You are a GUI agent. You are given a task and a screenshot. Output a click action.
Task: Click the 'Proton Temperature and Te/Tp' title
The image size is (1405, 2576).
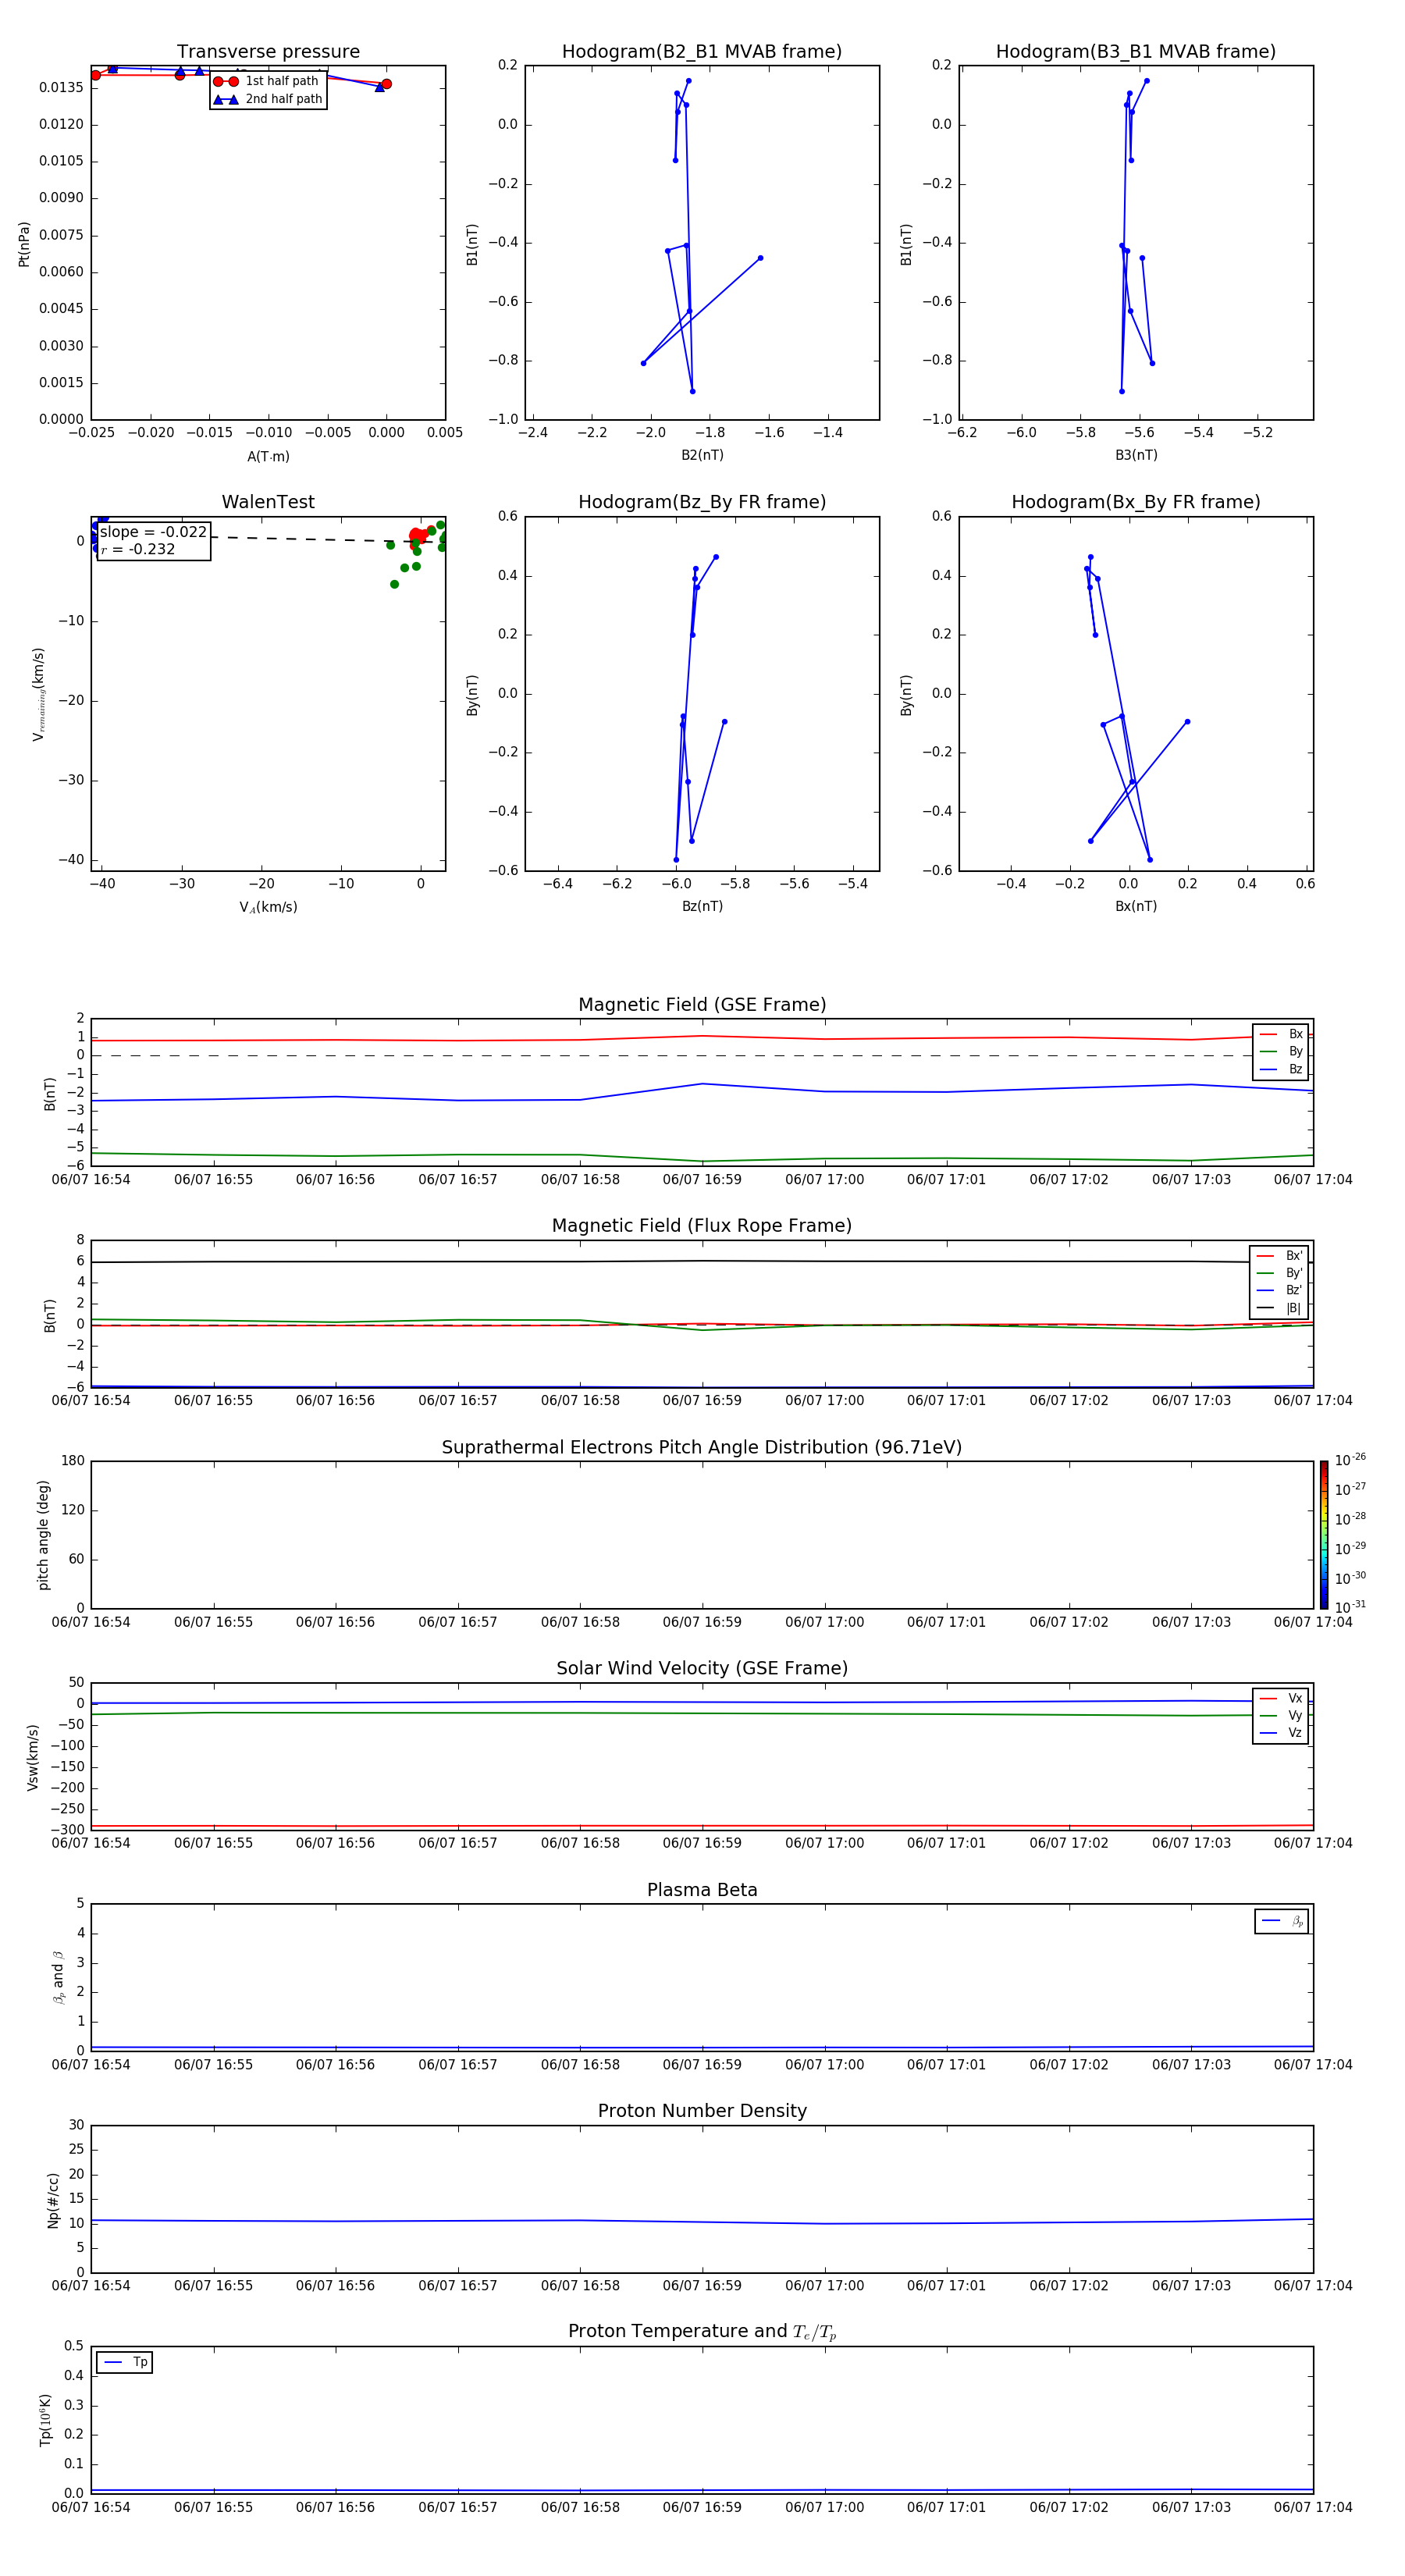click(702, 2332)
